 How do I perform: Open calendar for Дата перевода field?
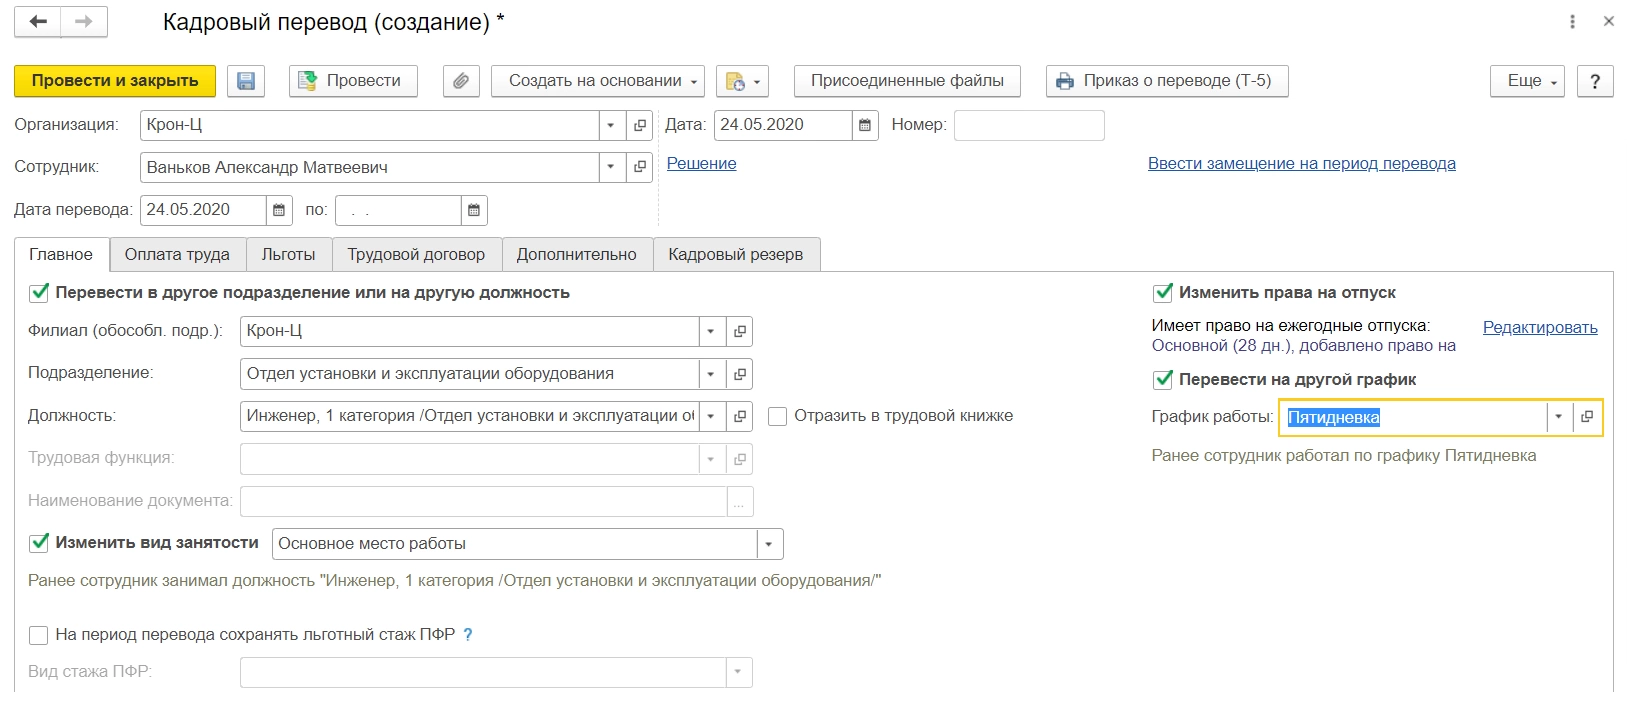pyautogui.click(x=279, y=210)
